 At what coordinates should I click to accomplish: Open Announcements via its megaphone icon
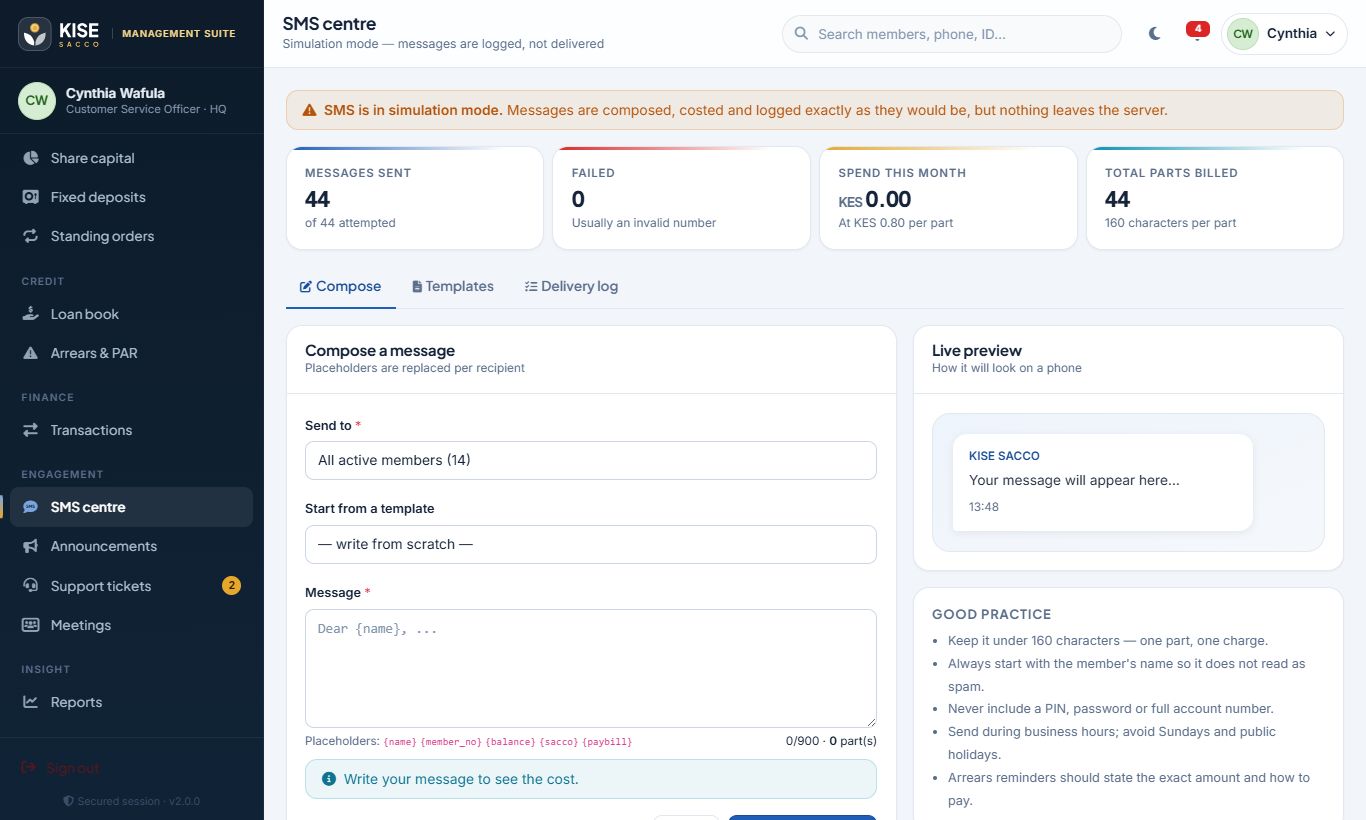[x=30, y=546]
